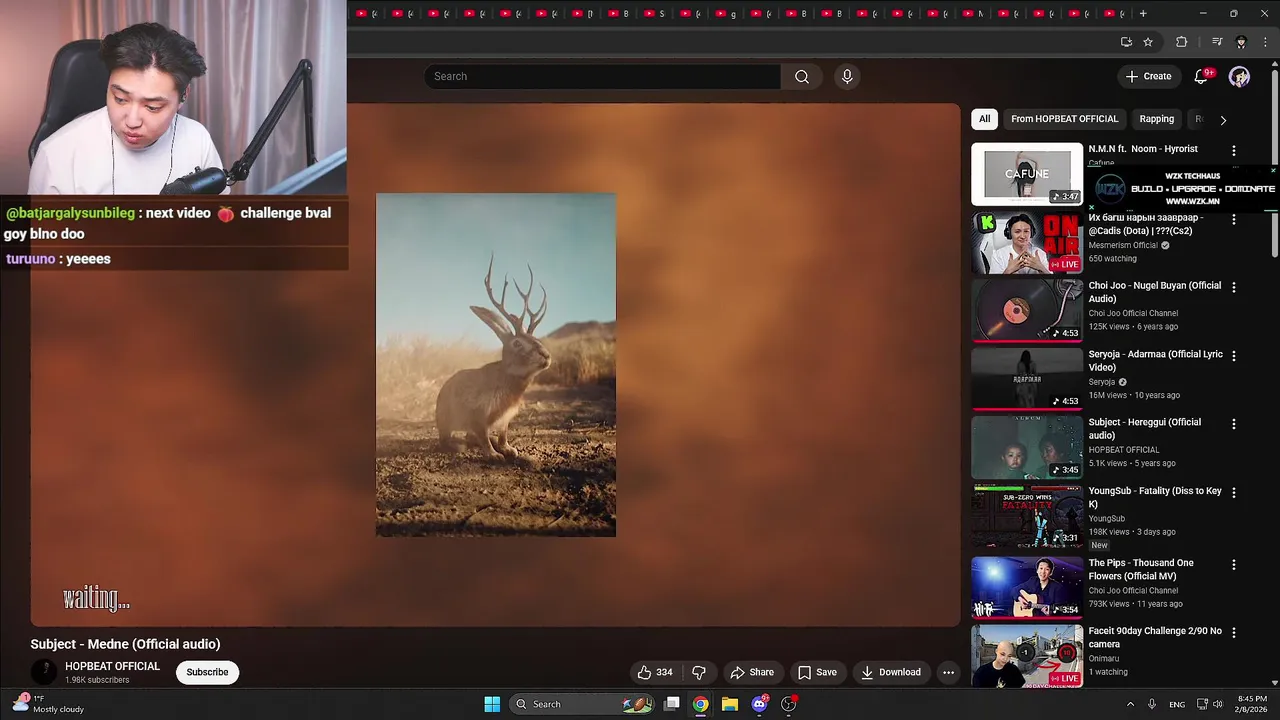Like the video with 334 likes
This screenshot has width=1280, height=720.
click(x=655, y=672)
